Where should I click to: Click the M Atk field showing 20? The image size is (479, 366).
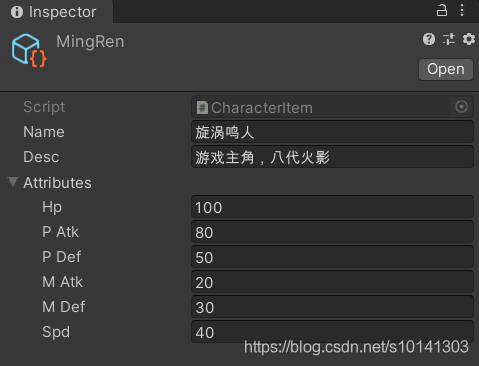[332, 282]
